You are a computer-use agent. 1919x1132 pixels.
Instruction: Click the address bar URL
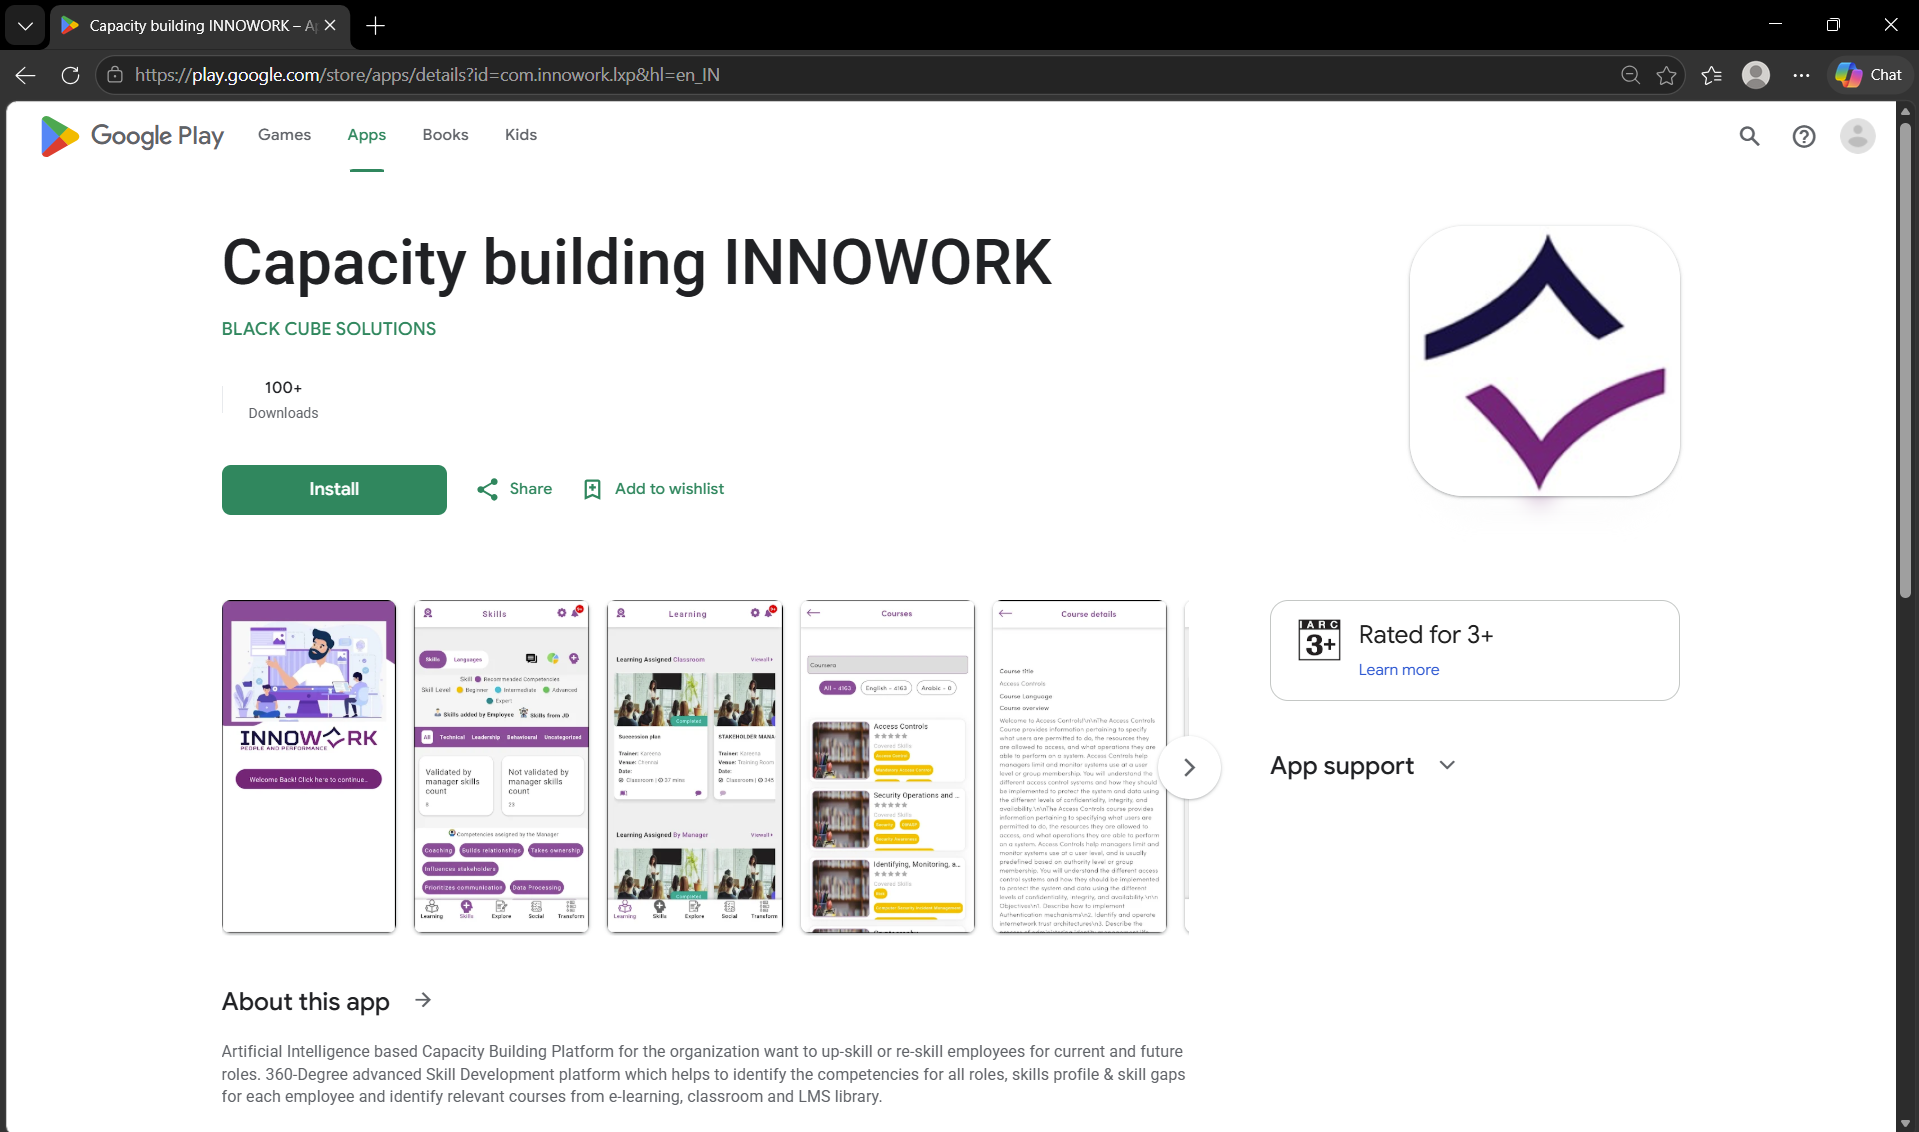pos(427,75)
